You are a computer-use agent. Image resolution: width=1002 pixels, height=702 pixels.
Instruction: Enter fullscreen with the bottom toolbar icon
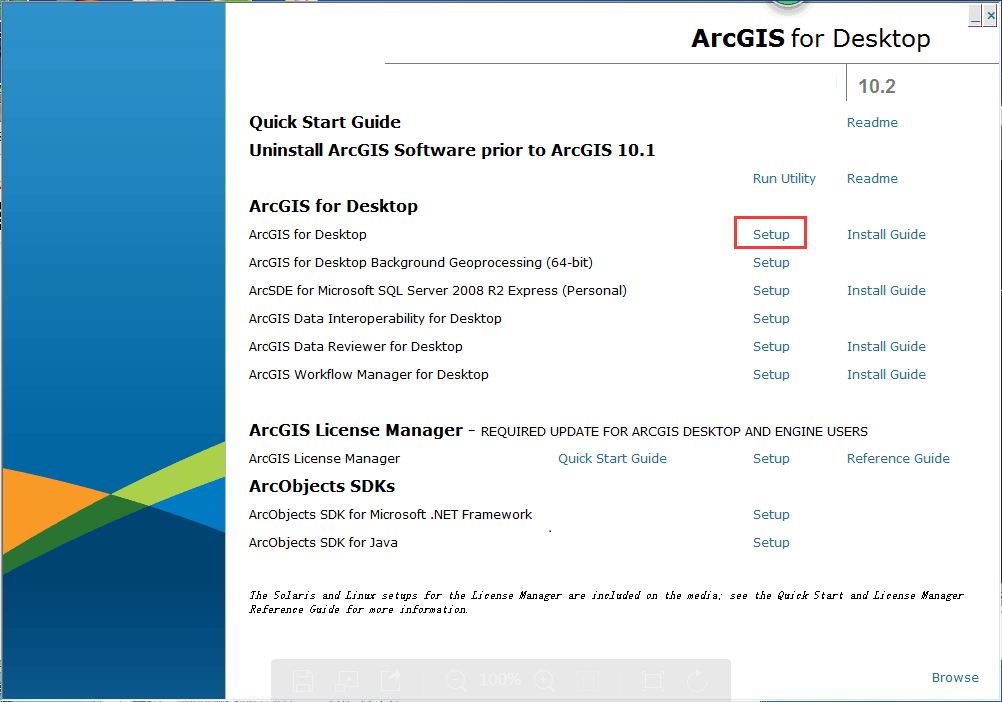coord(653,681)
